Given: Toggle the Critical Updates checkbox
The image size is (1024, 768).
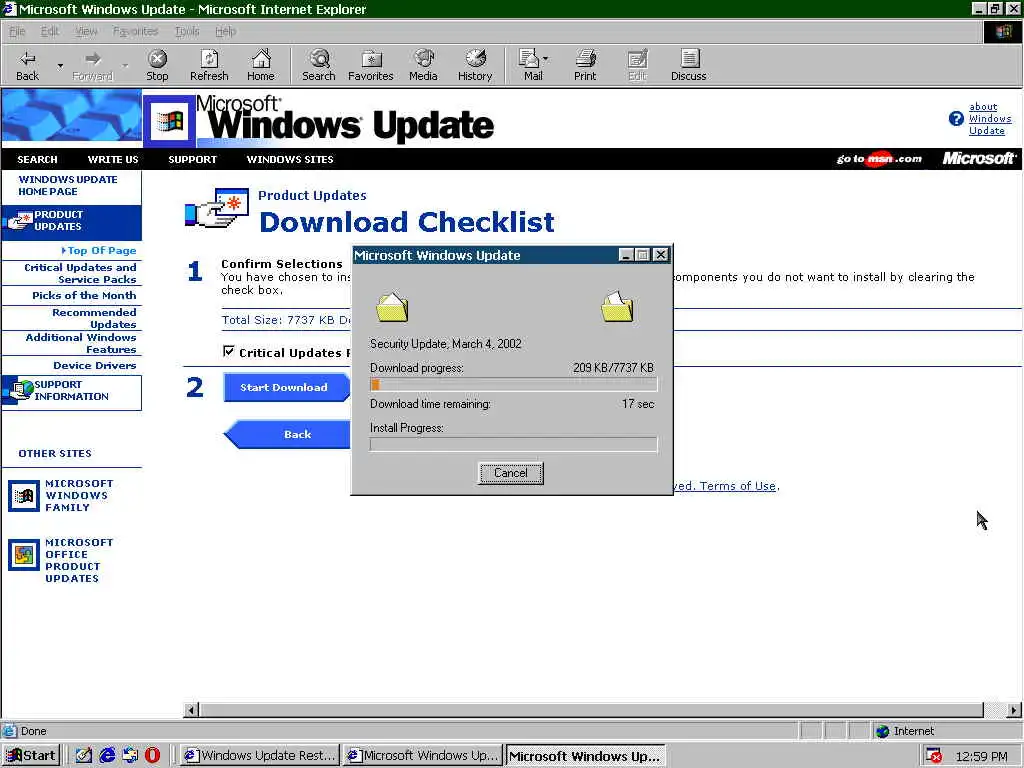Looking at the screenshot, I should [x=229, y=351].
